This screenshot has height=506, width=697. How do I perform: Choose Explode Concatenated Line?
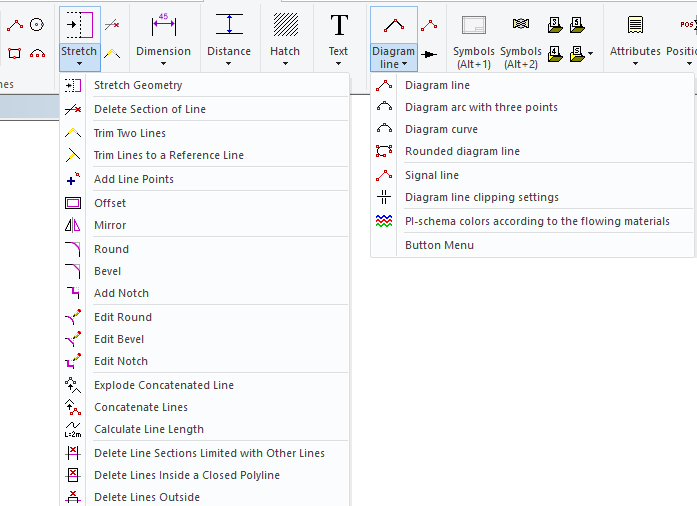[163, 385]
